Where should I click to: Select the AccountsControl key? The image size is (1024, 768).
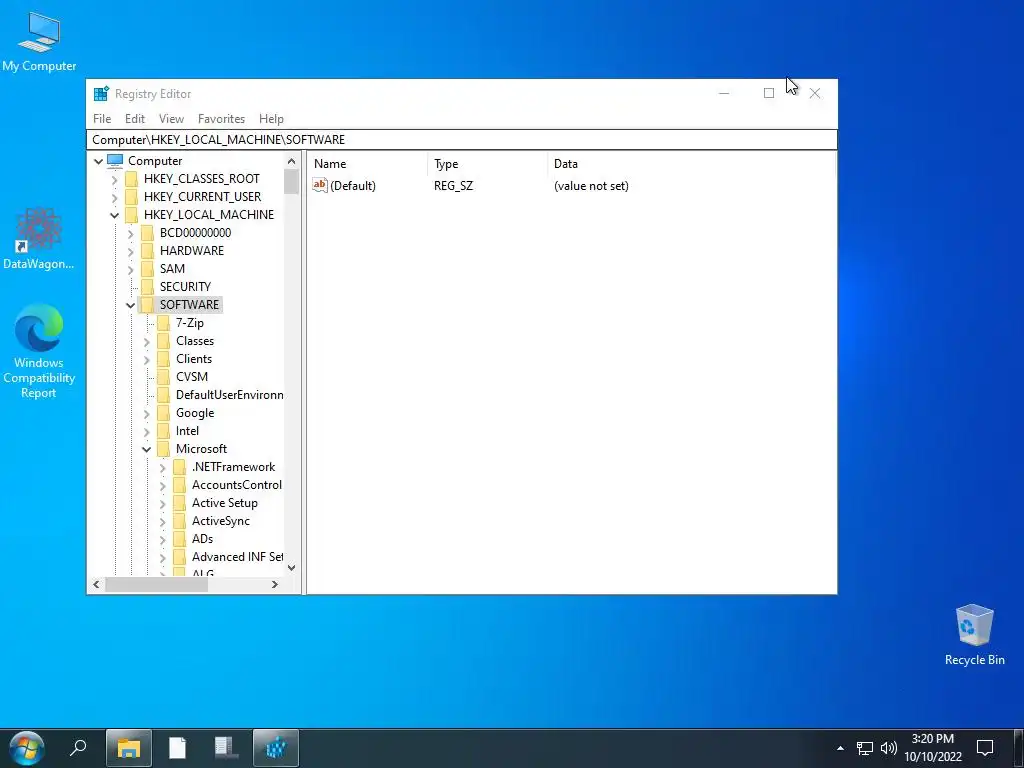pos(236,485)
